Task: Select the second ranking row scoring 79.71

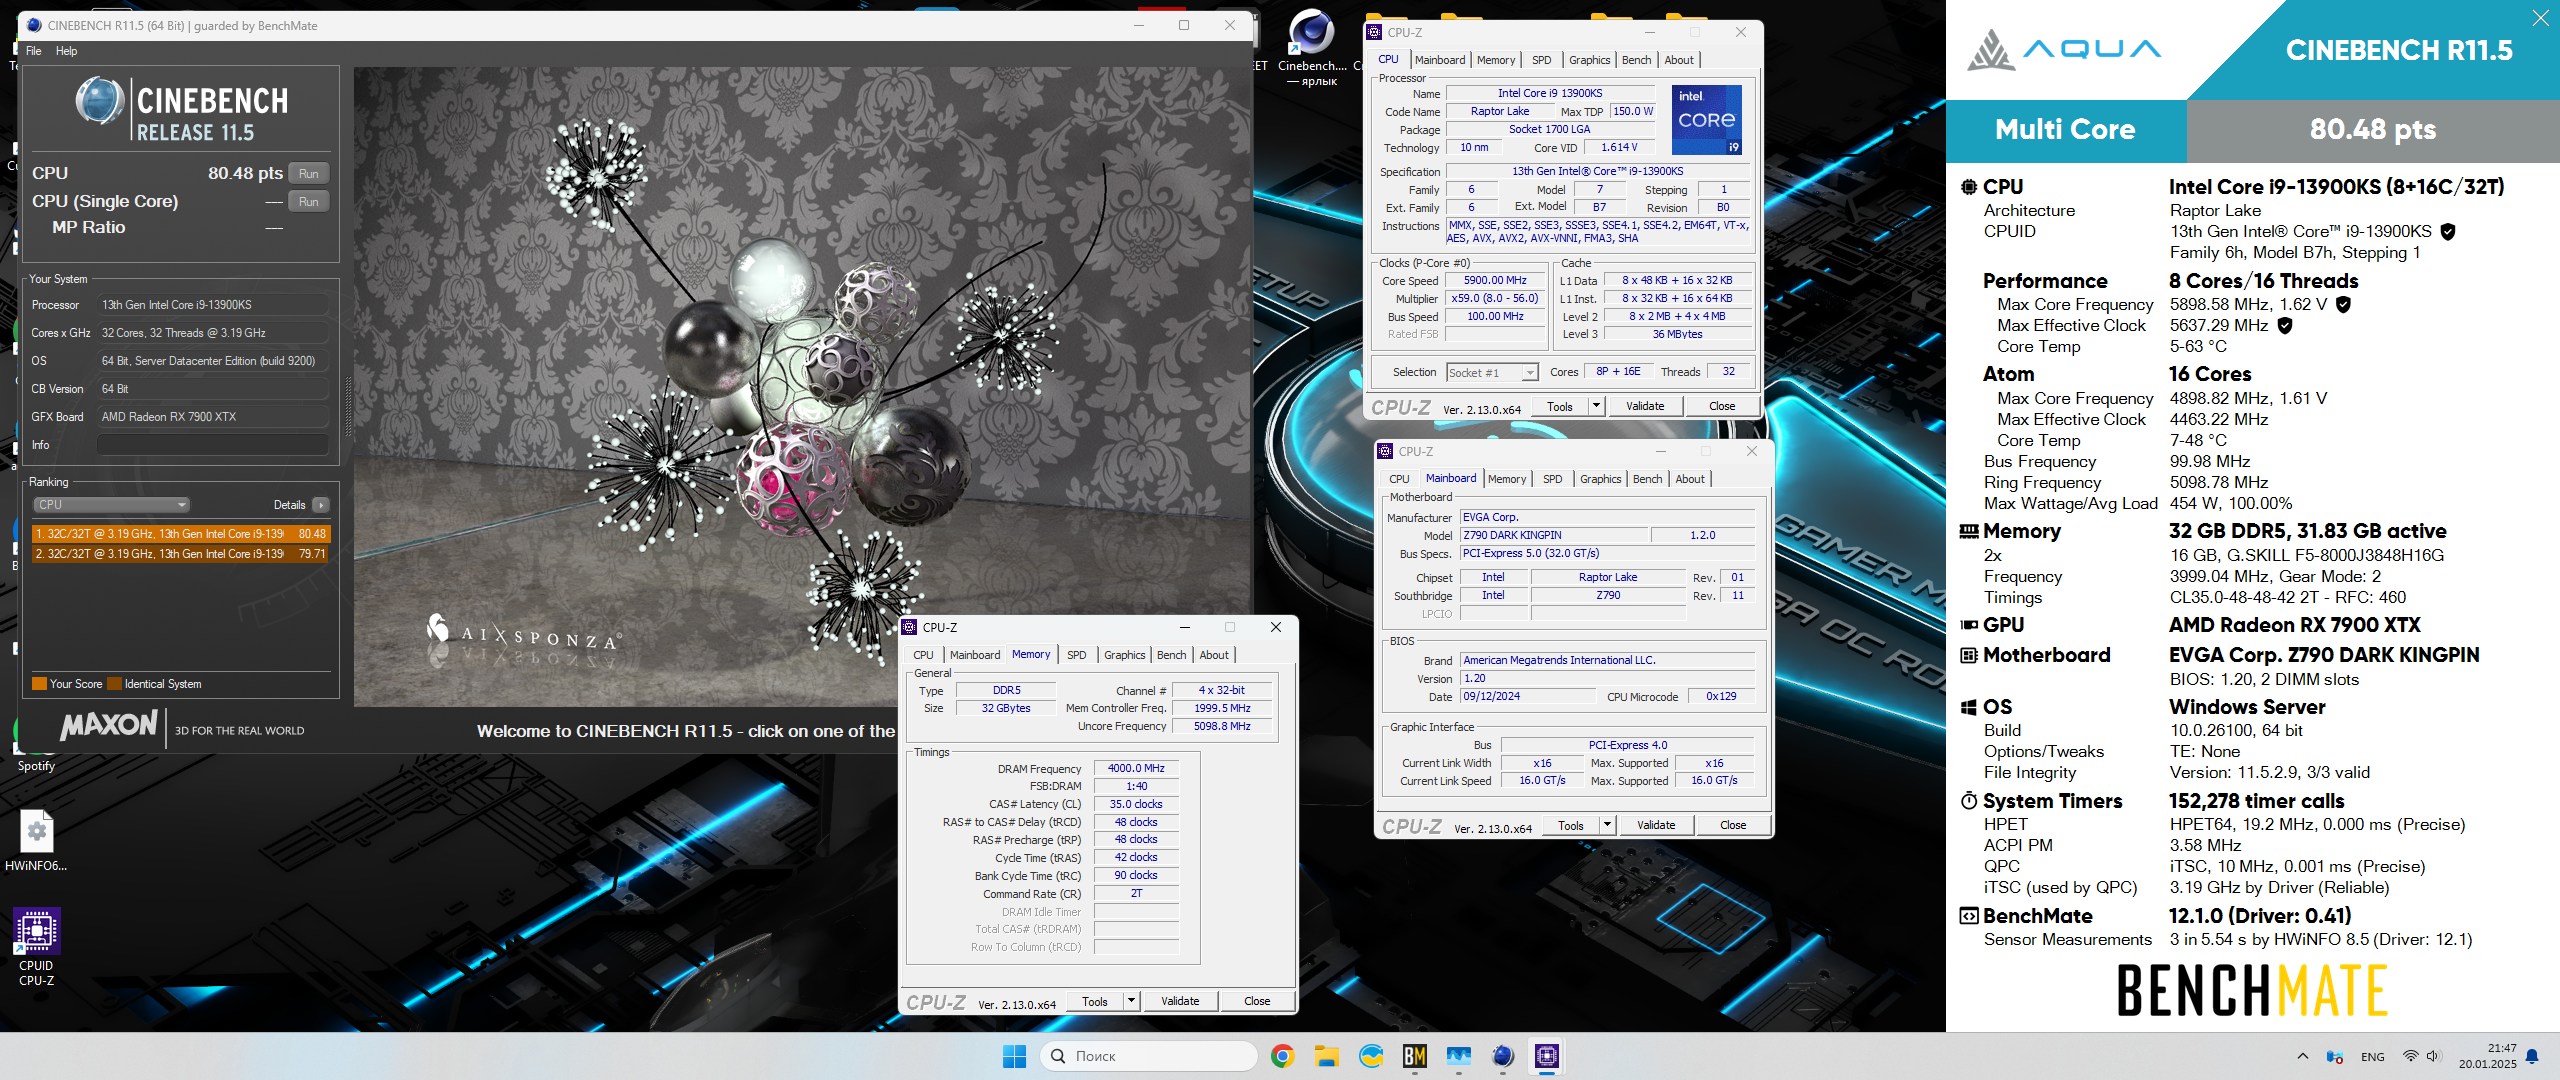Action: (x=180, y=553)
